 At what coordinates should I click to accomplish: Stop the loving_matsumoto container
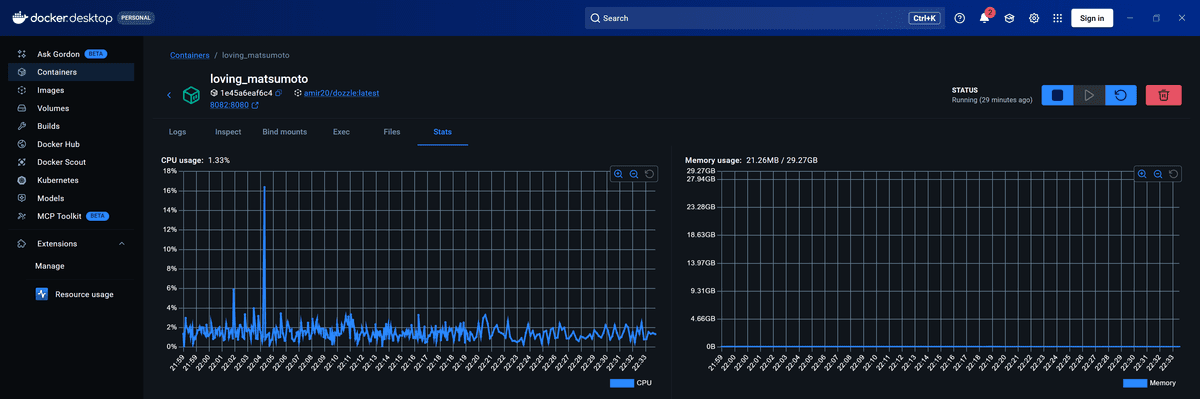[1057, 95]
